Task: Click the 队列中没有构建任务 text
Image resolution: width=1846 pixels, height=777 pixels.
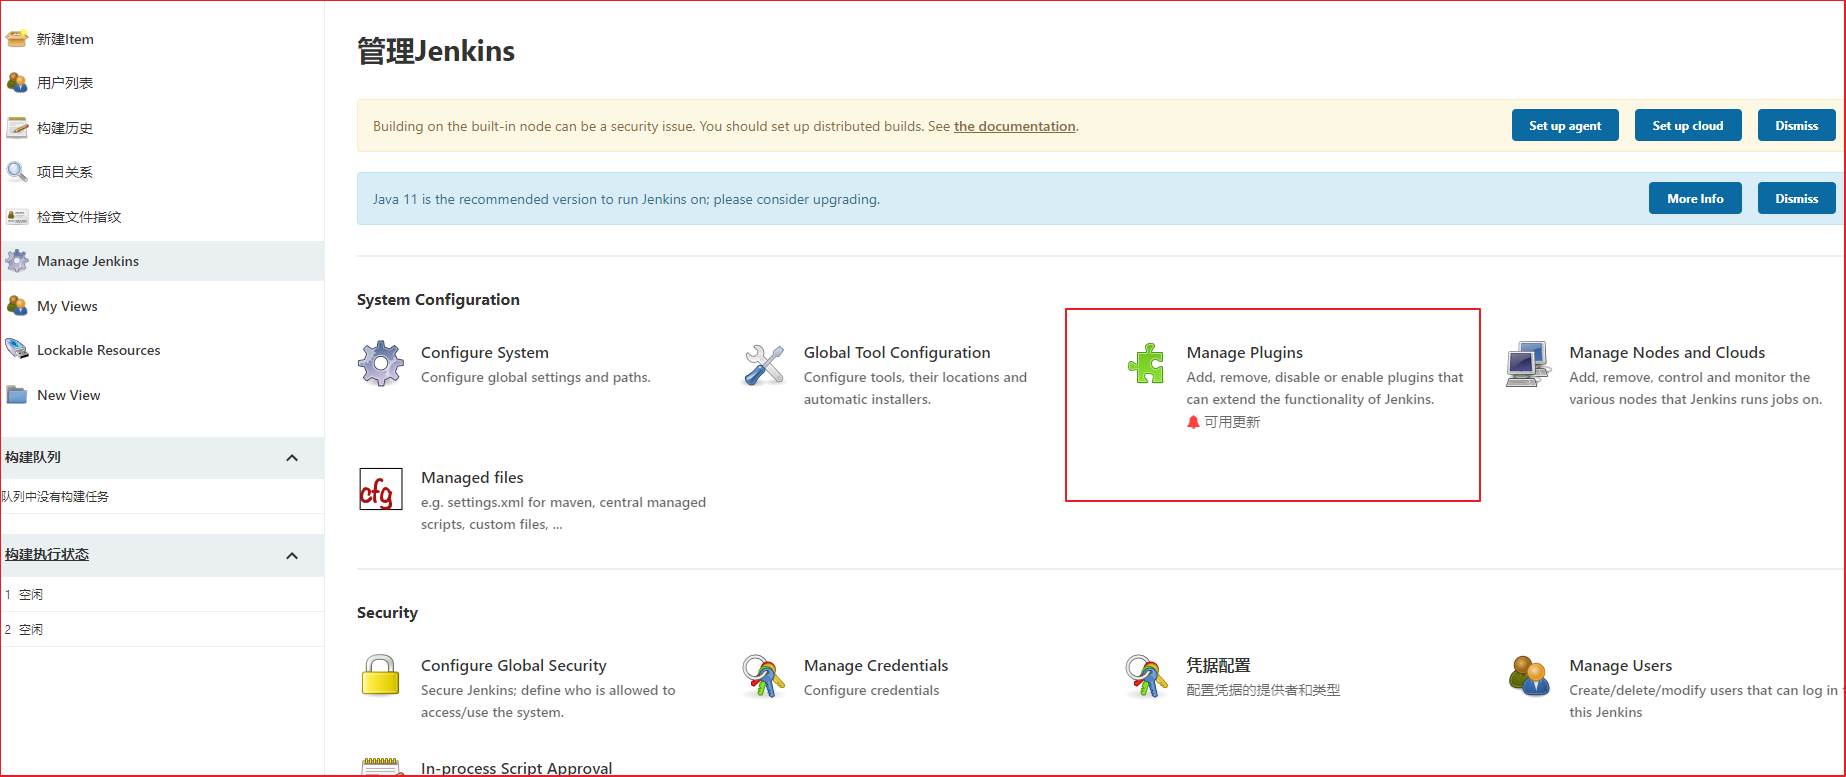Action: pyautogui.click(x=55, y=496)
